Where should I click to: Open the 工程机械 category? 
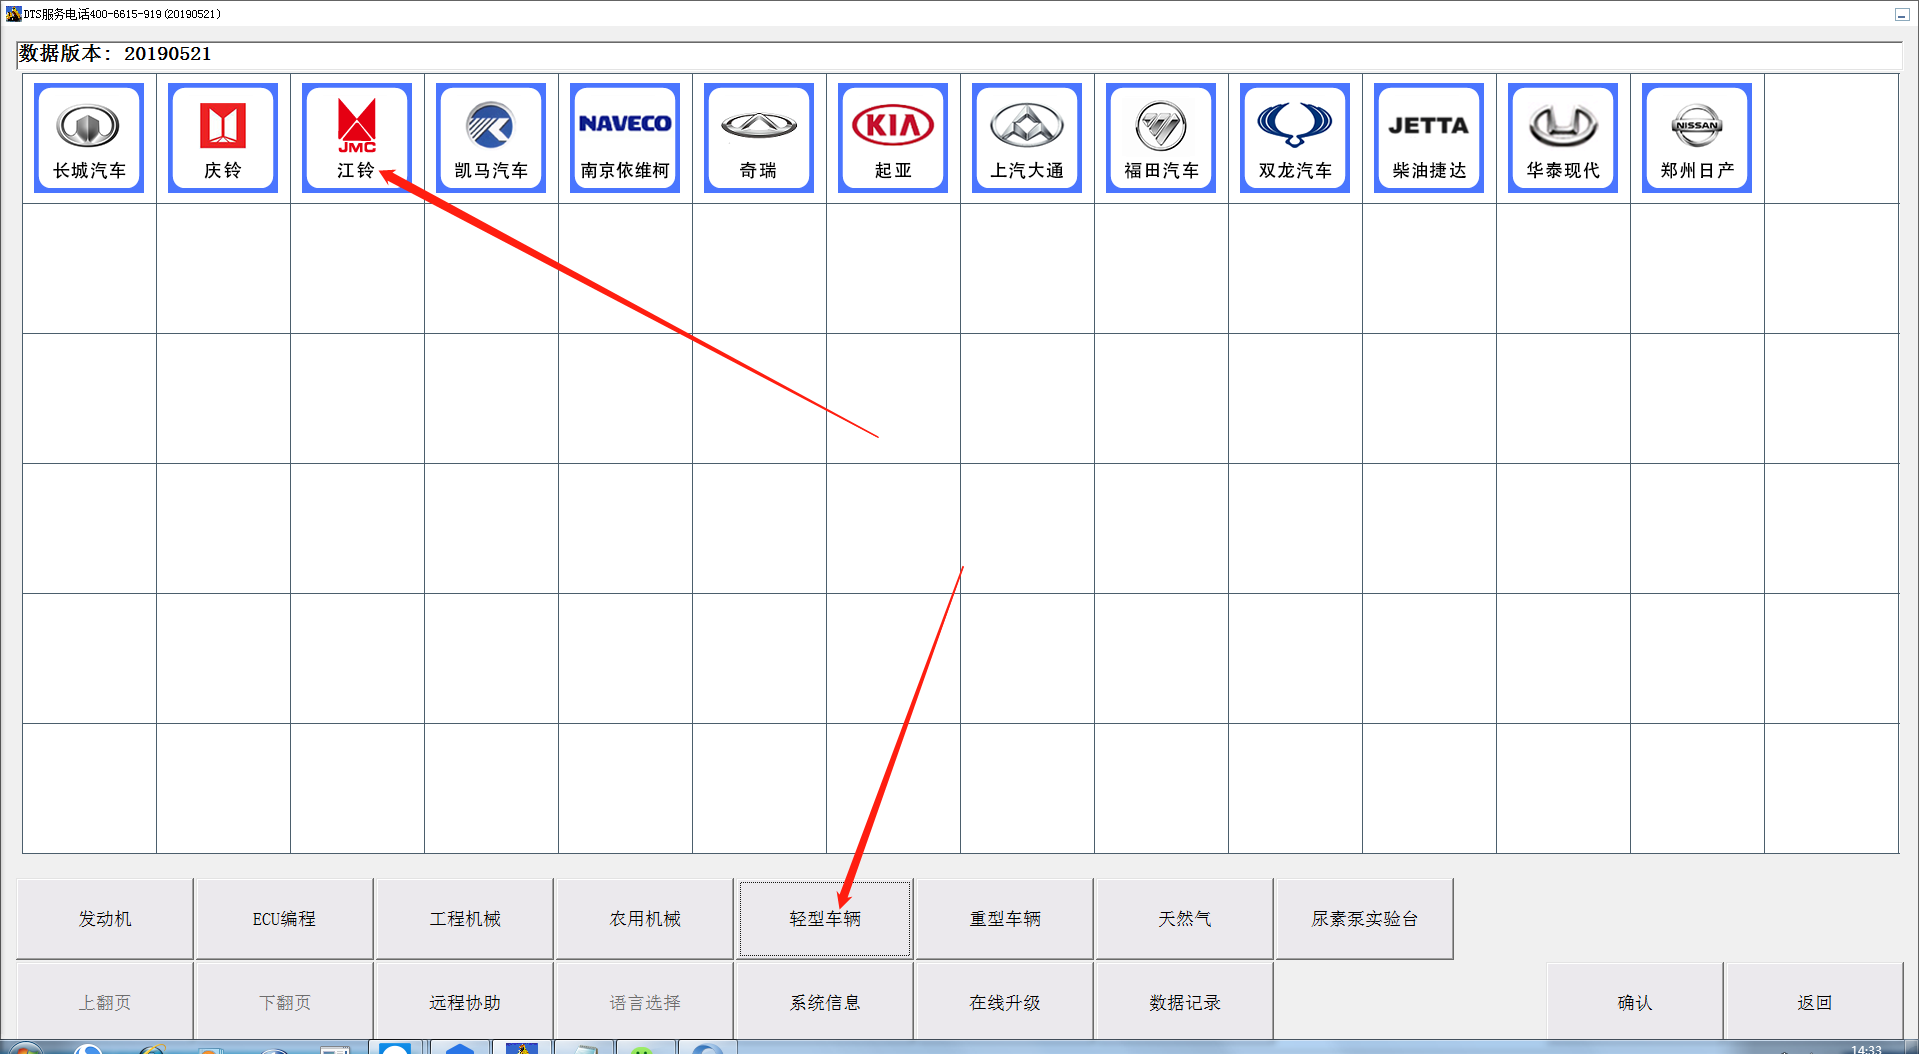(465, 919)
